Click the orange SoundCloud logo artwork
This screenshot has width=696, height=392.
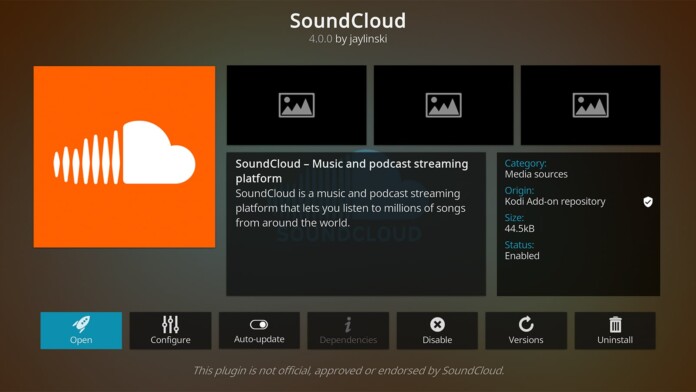click(x=124, y=157)
